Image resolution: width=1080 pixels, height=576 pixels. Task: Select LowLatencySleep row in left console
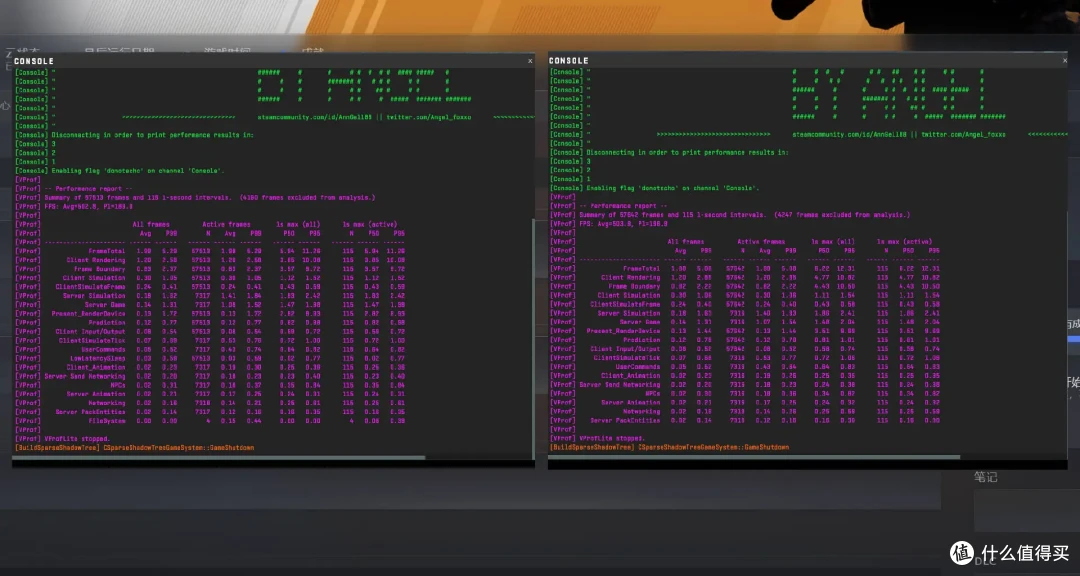(210, 358)
